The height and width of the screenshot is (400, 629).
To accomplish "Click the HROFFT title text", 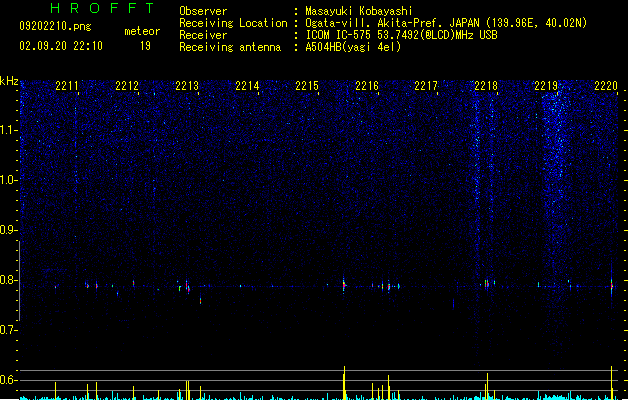I will tap(102, 8).
